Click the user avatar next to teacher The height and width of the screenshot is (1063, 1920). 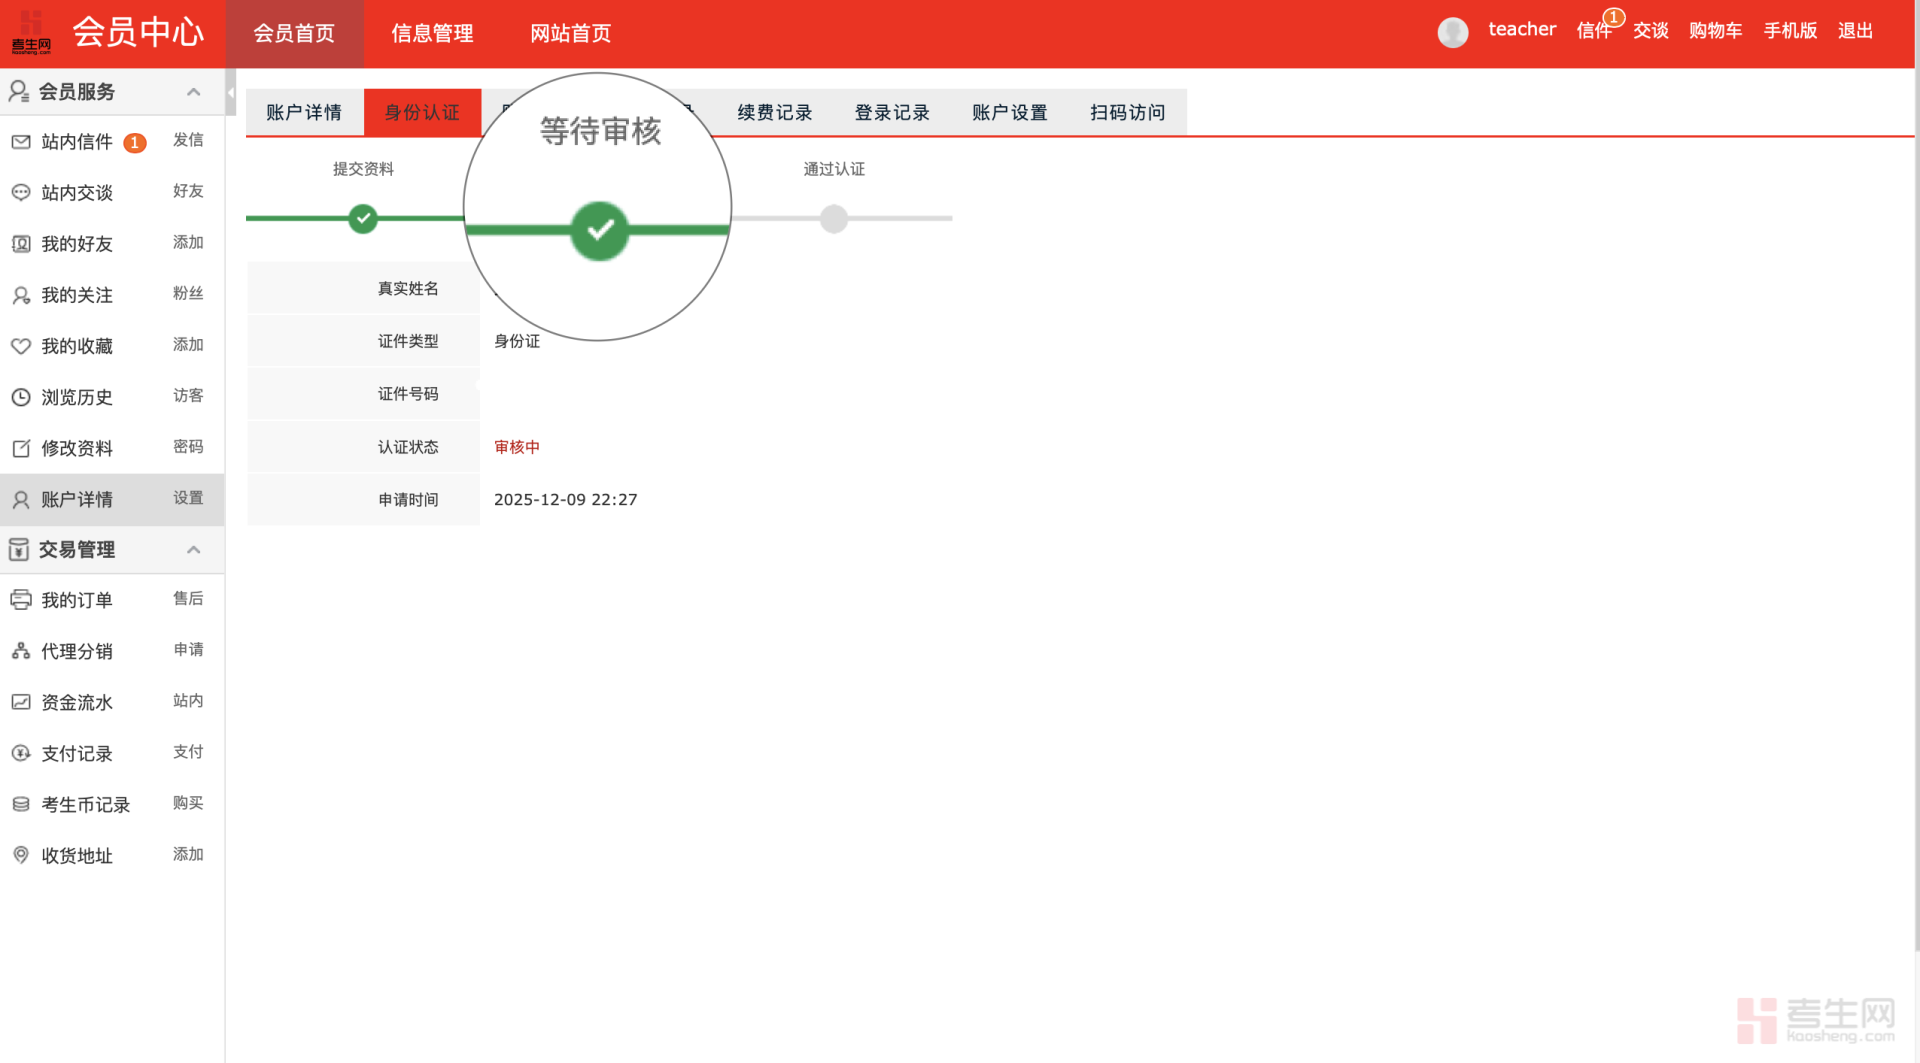tap(1452, 32)
